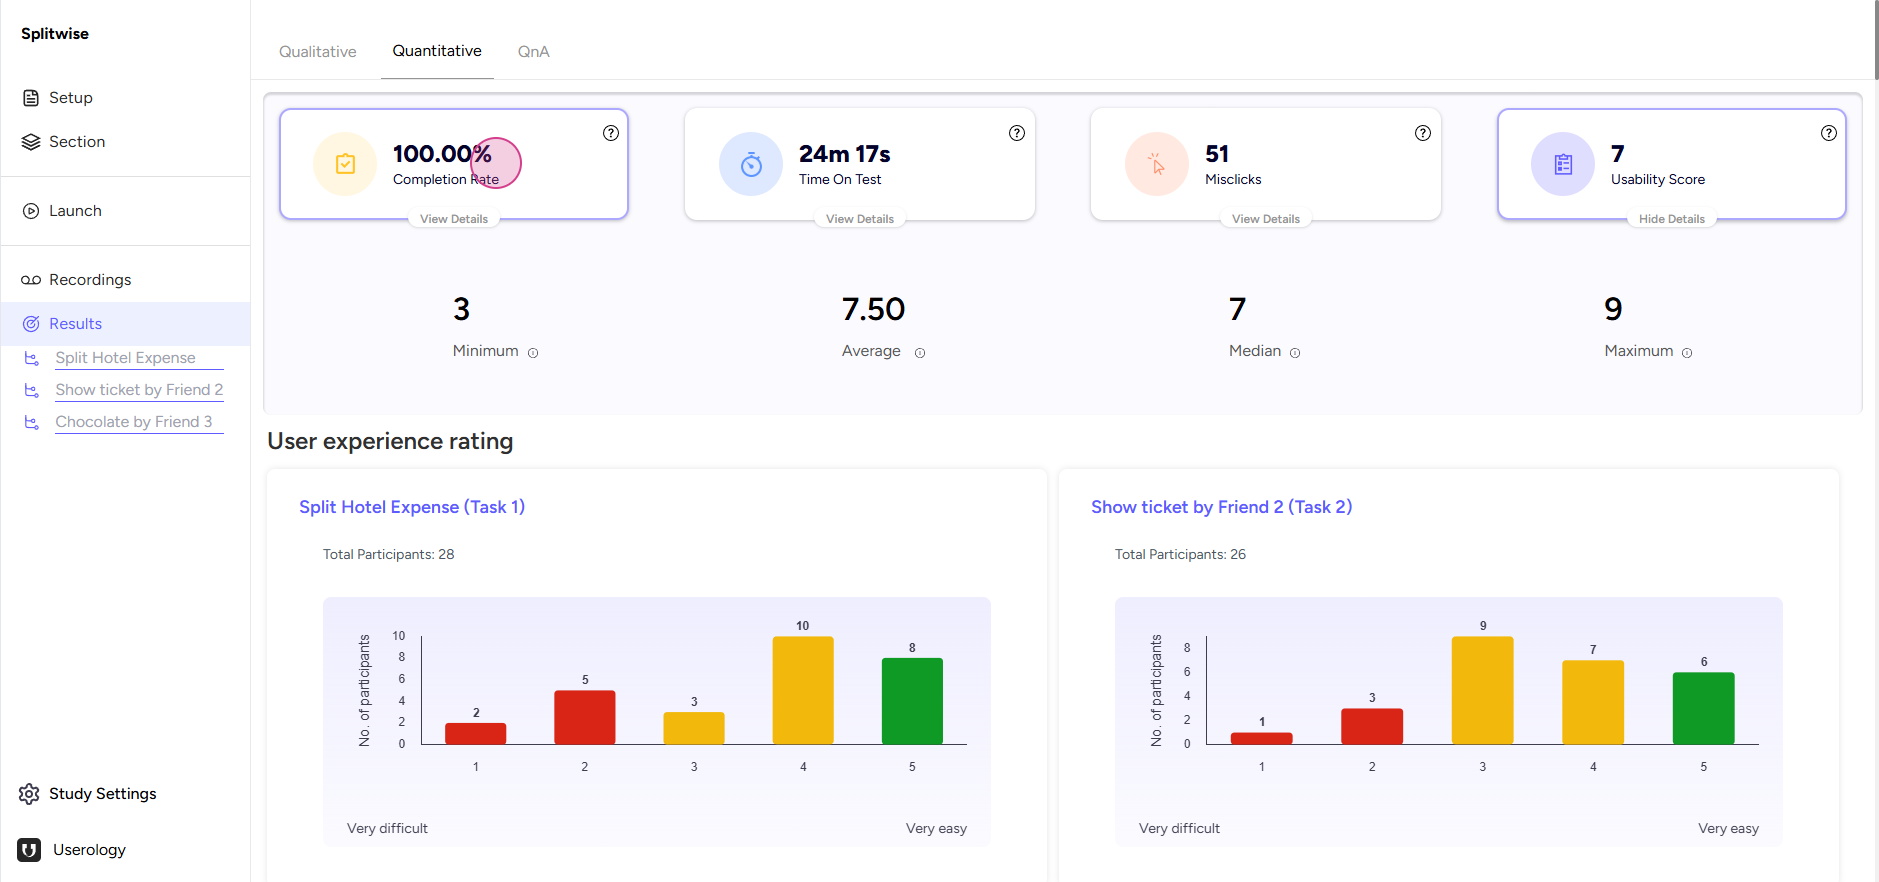
Task: Expand View Details under Misclicks
Action: coord(1266,219)
